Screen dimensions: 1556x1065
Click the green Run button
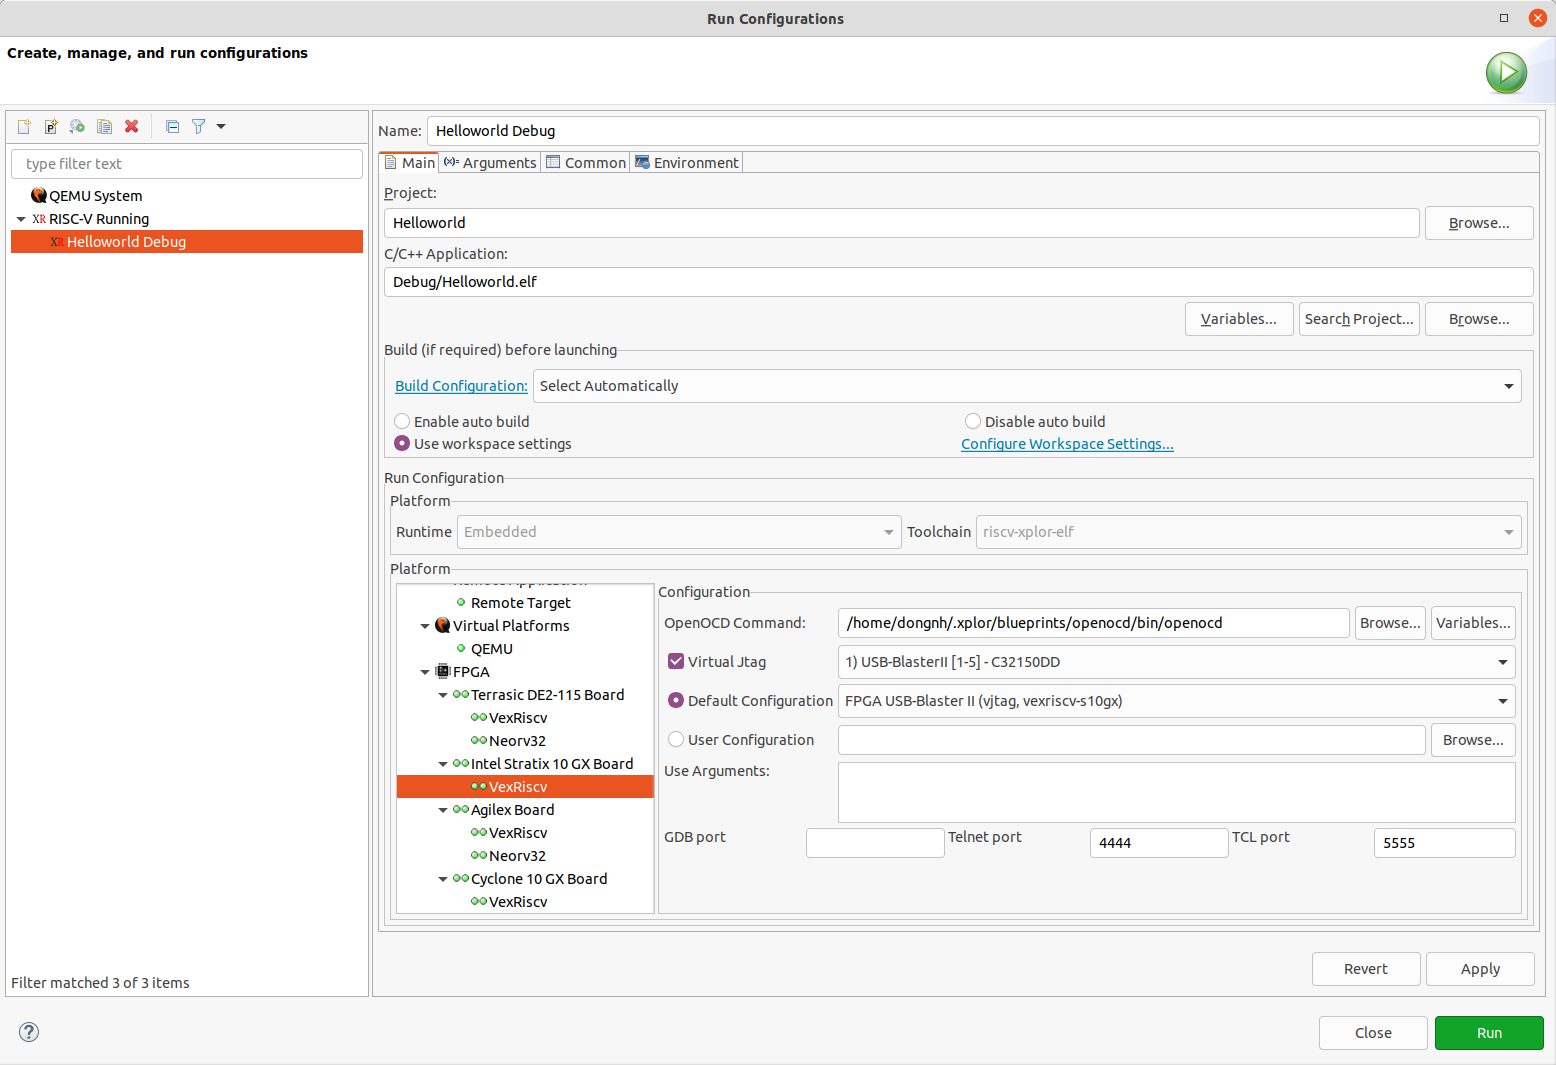tap(1489, 1033)
